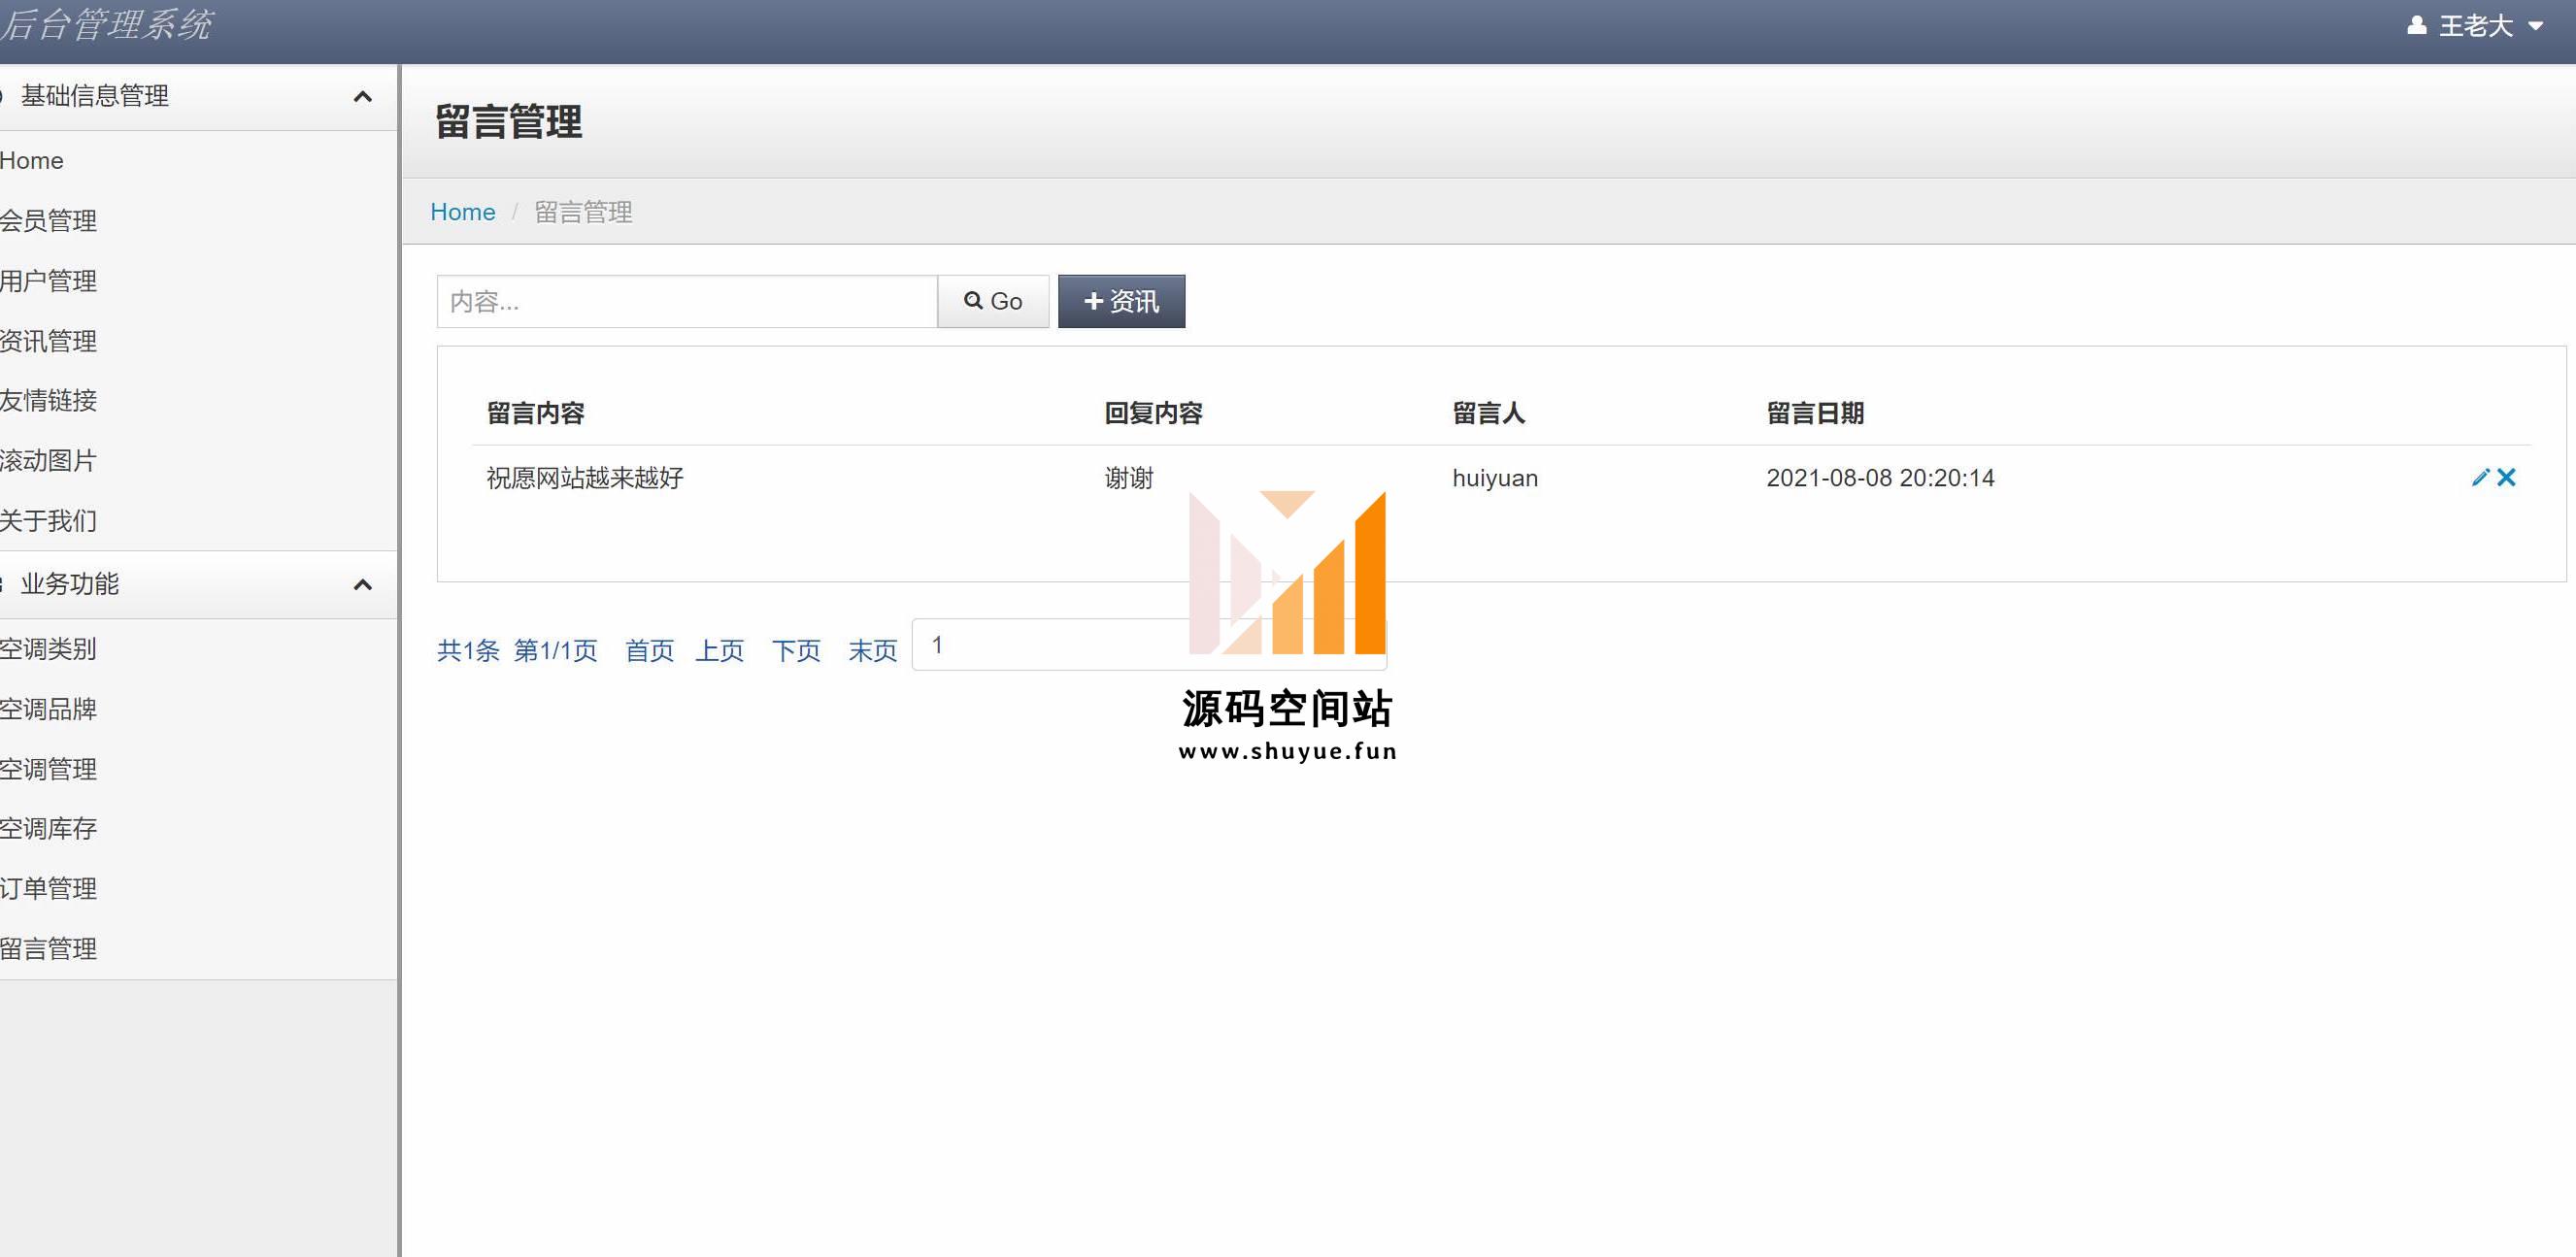Image resolution: width=2576 pixels, height=1257 pixels.
Task: Click the Go search button
Action: tap(993, 301)
